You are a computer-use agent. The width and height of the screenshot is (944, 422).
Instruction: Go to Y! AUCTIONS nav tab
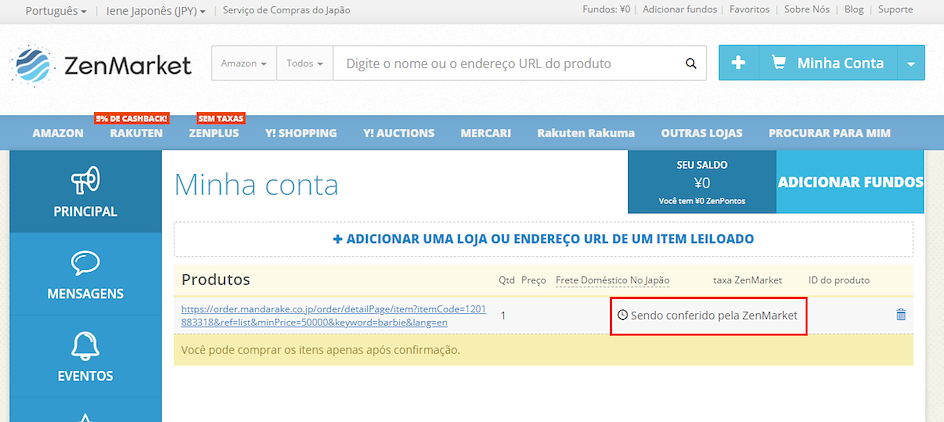(399, 133)
